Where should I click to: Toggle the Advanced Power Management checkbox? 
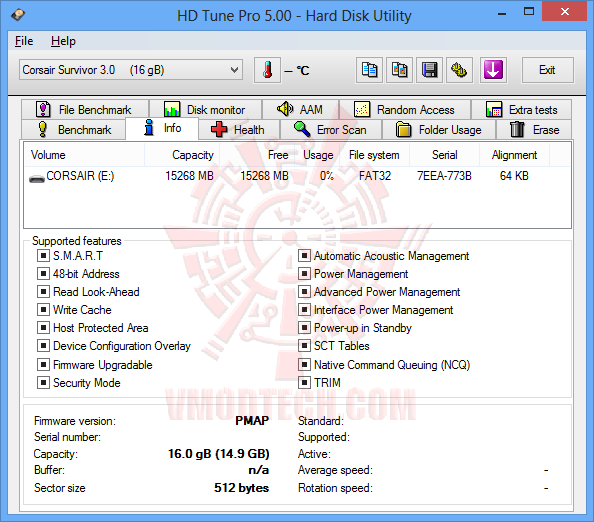pyautogui.click(x=304, y=292)
